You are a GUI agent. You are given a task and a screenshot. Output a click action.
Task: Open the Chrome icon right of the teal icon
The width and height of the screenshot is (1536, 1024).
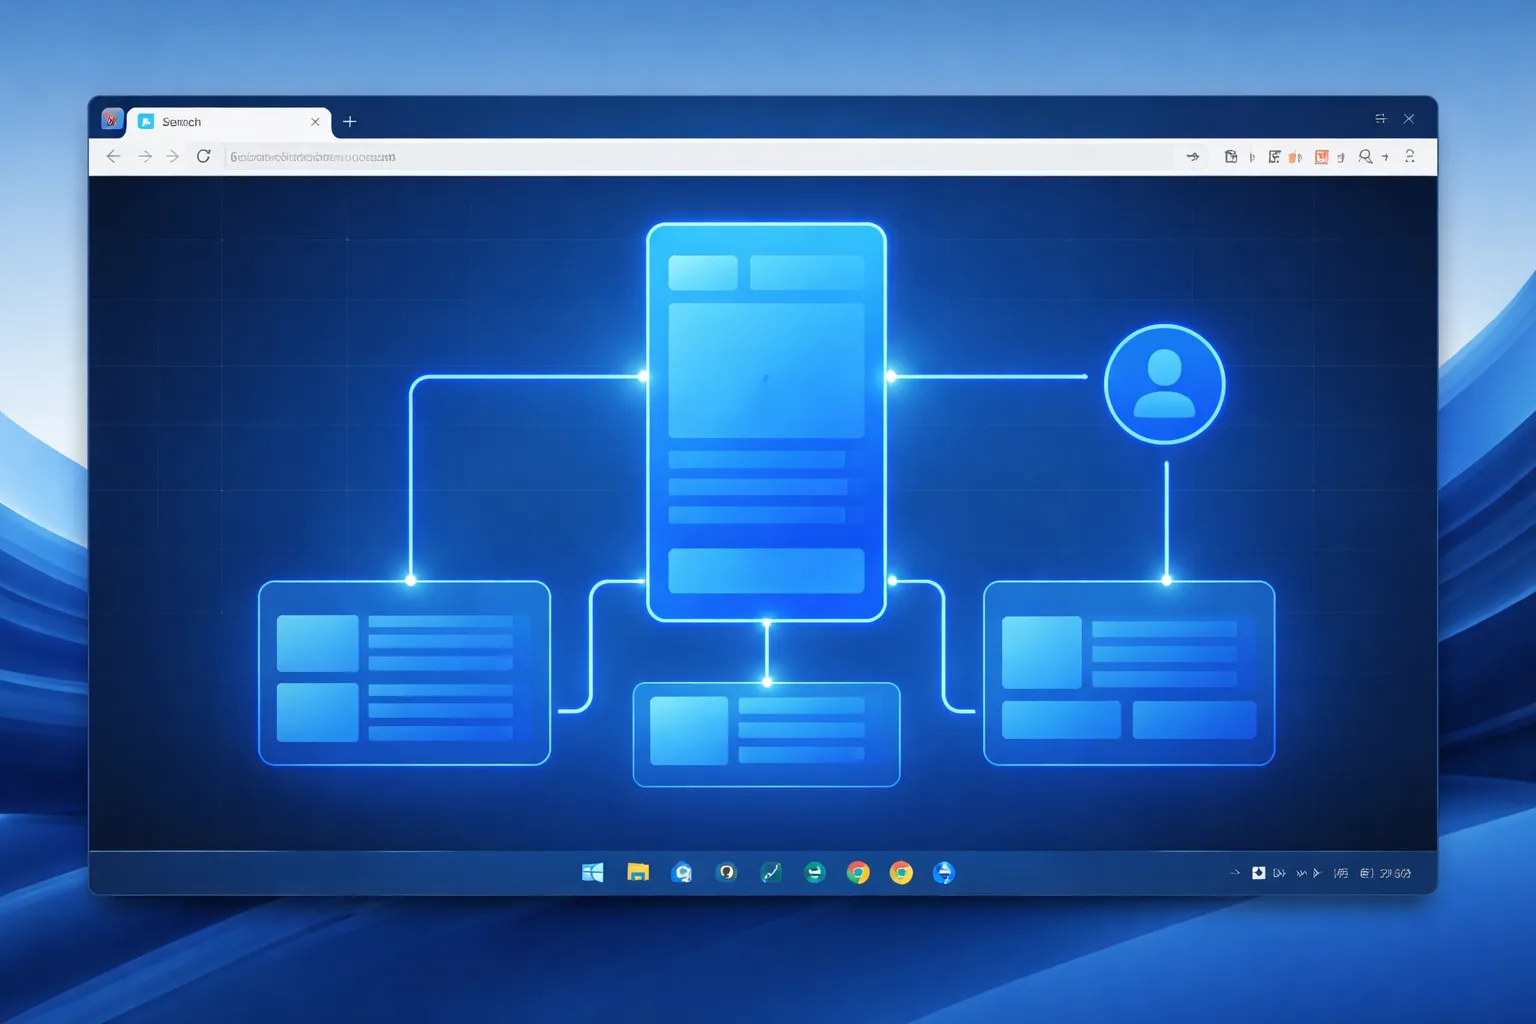click(858, 873)
